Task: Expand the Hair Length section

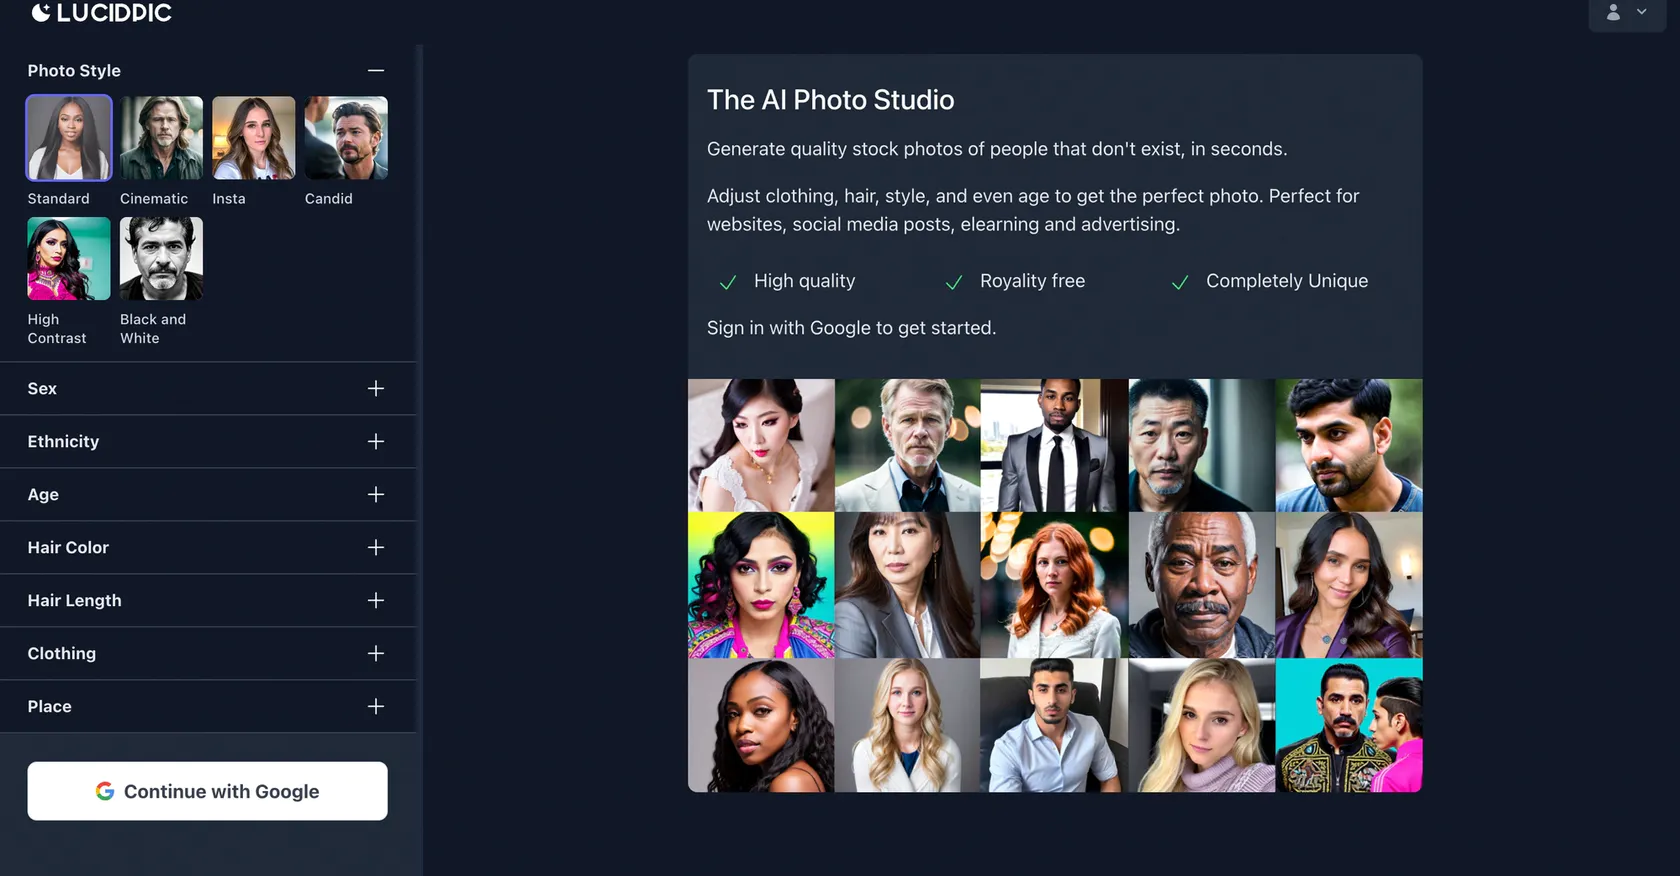Action: (x=376, y=601)
